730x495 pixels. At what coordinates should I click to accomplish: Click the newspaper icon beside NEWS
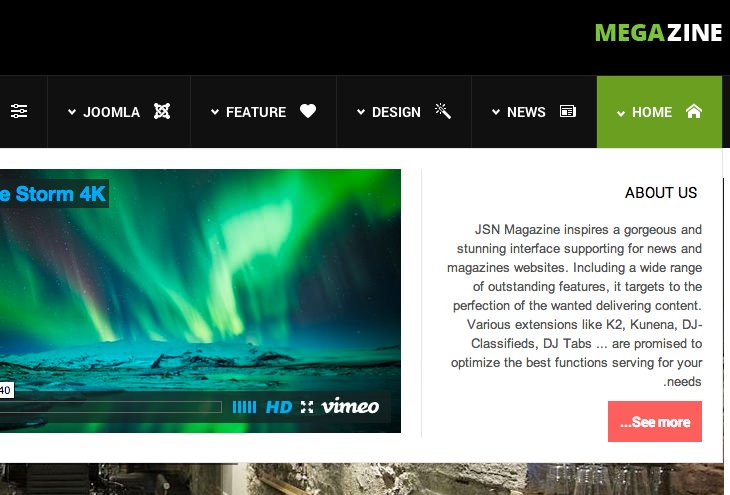pyautogui.click(x=568, y=111)
